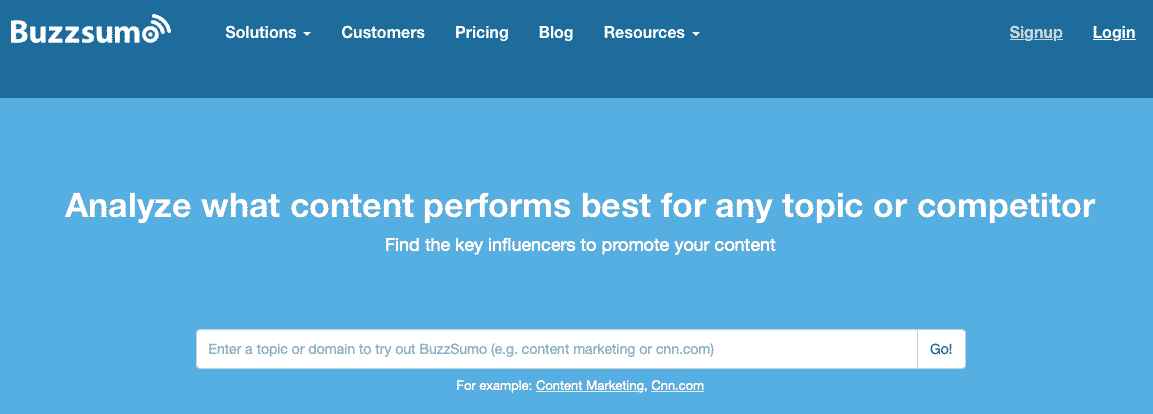Click the 'Find the key influencers' subheading
The height and width of the screenshot is (414, 1153).
coord(580,246)
